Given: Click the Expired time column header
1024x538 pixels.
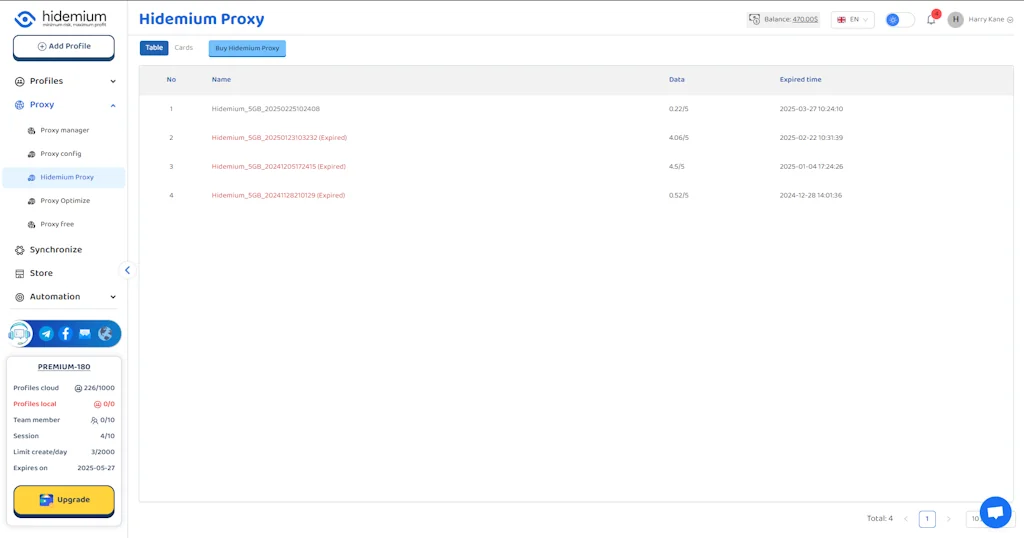Looking at the screenshot, I should click(x=801, y=80).
